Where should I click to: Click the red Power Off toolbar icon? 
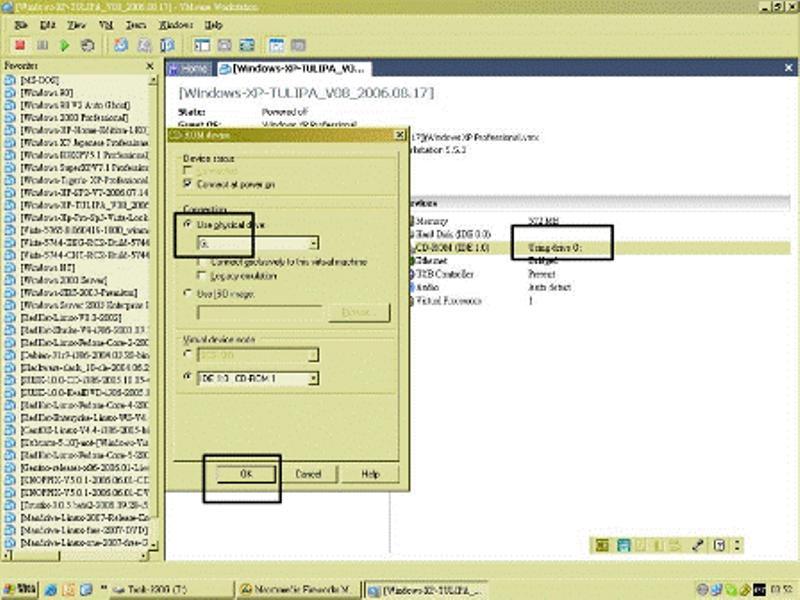pyautogui.click(x=20, y=45)
